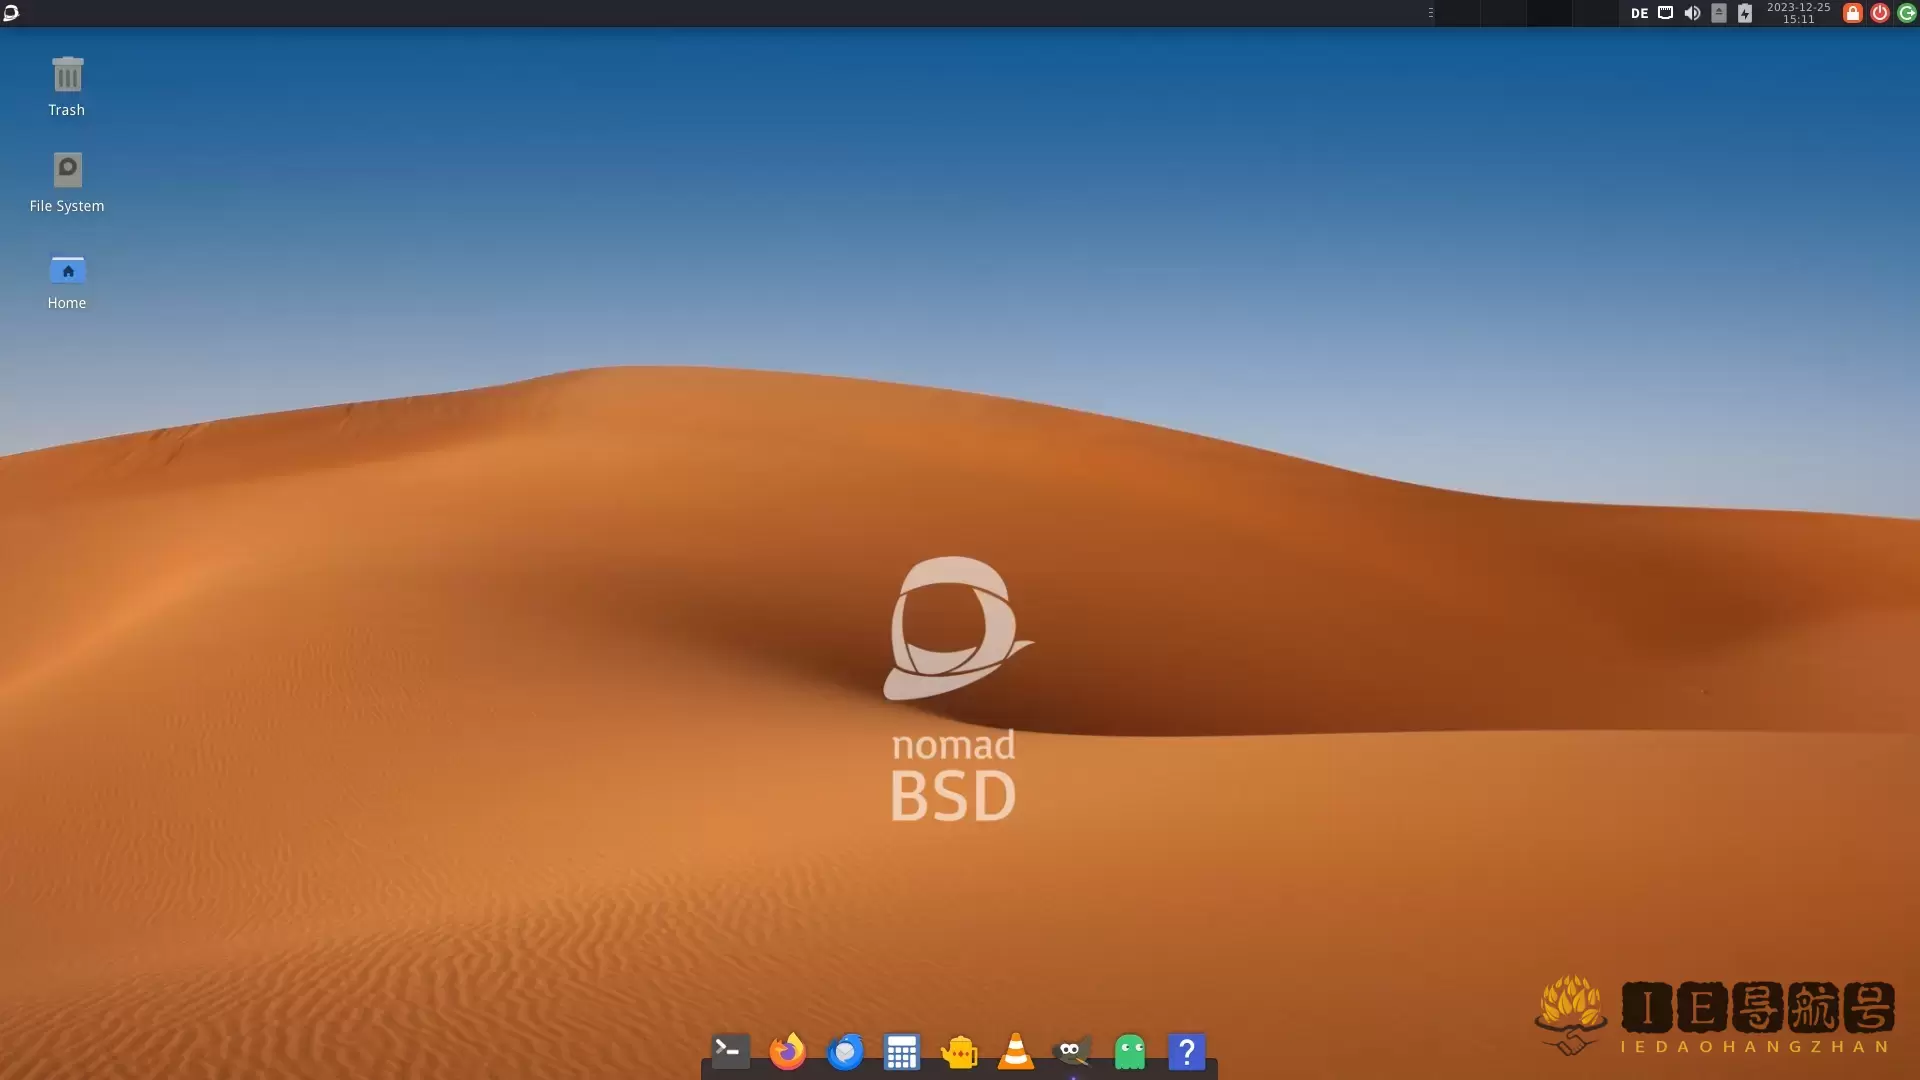Viewport: 1920px width, 1080px height.
Task: Open the volume speaker tray icon
Action: click(x=1692, y=13)
